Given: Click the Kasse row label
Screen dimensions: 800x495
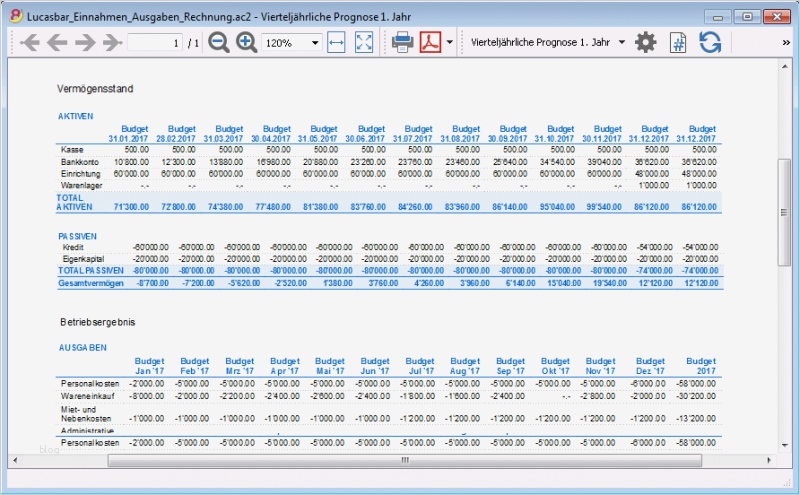Looking at the screenshot, I should point(72,150).
